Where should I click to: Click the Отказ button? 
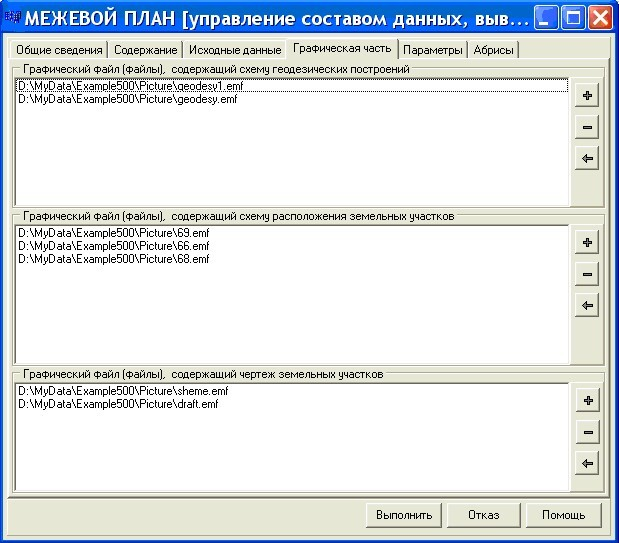click(483, 516)
